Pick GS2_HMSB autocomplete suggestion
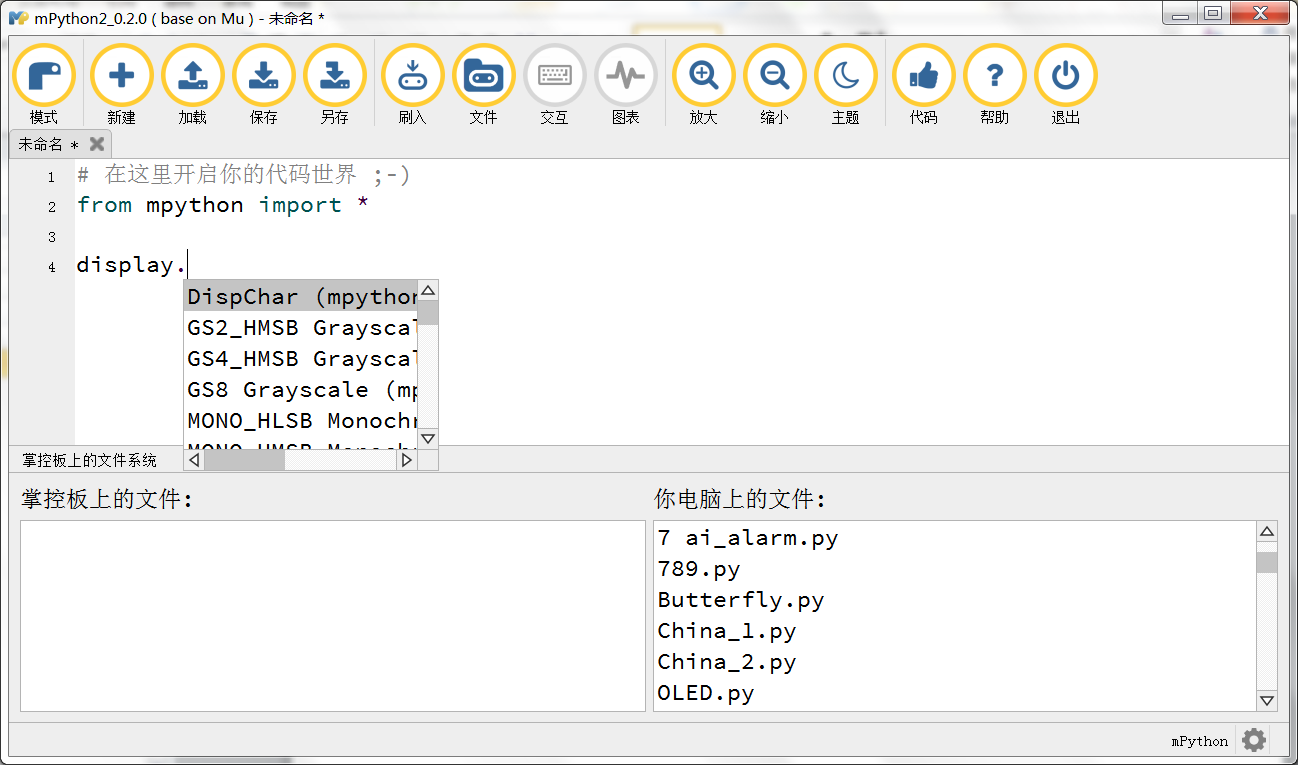Screen dimensions: 1298x765 point(302,328)
